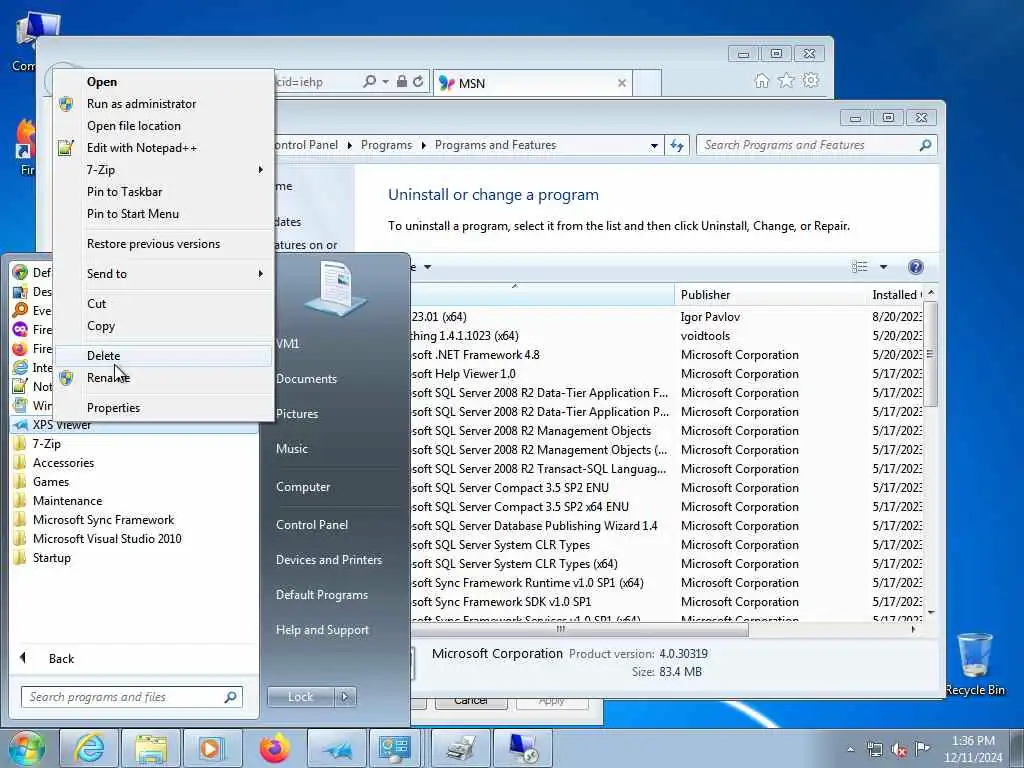Show hidden tray icons arrow

(x=850, y=749)
